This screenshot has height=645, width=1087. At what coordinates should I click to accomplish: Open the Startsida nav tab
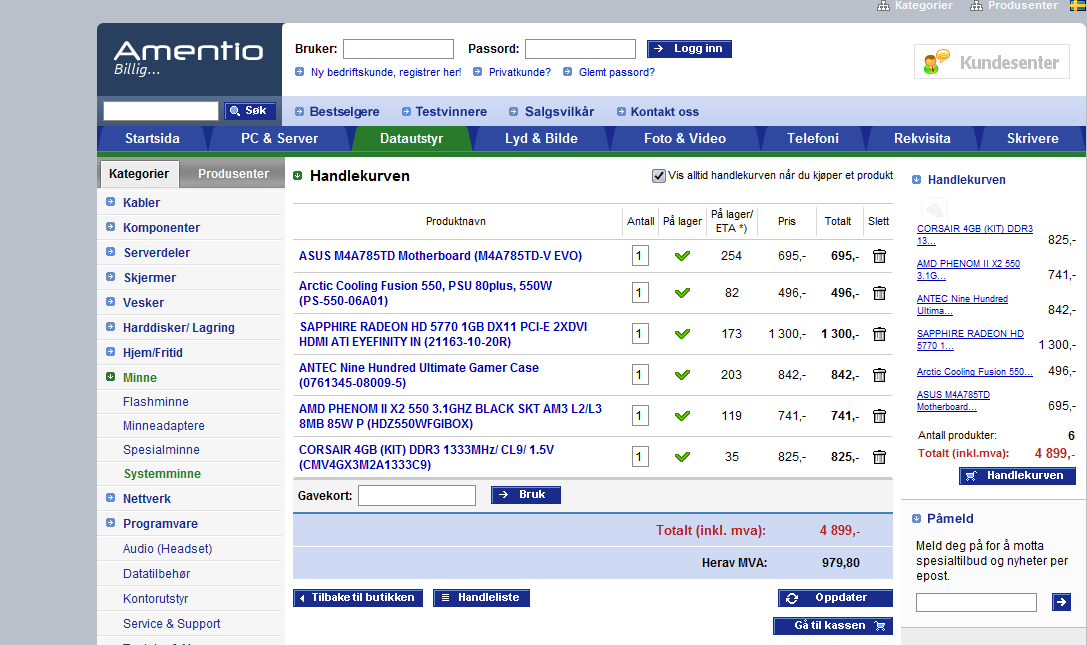152,139
